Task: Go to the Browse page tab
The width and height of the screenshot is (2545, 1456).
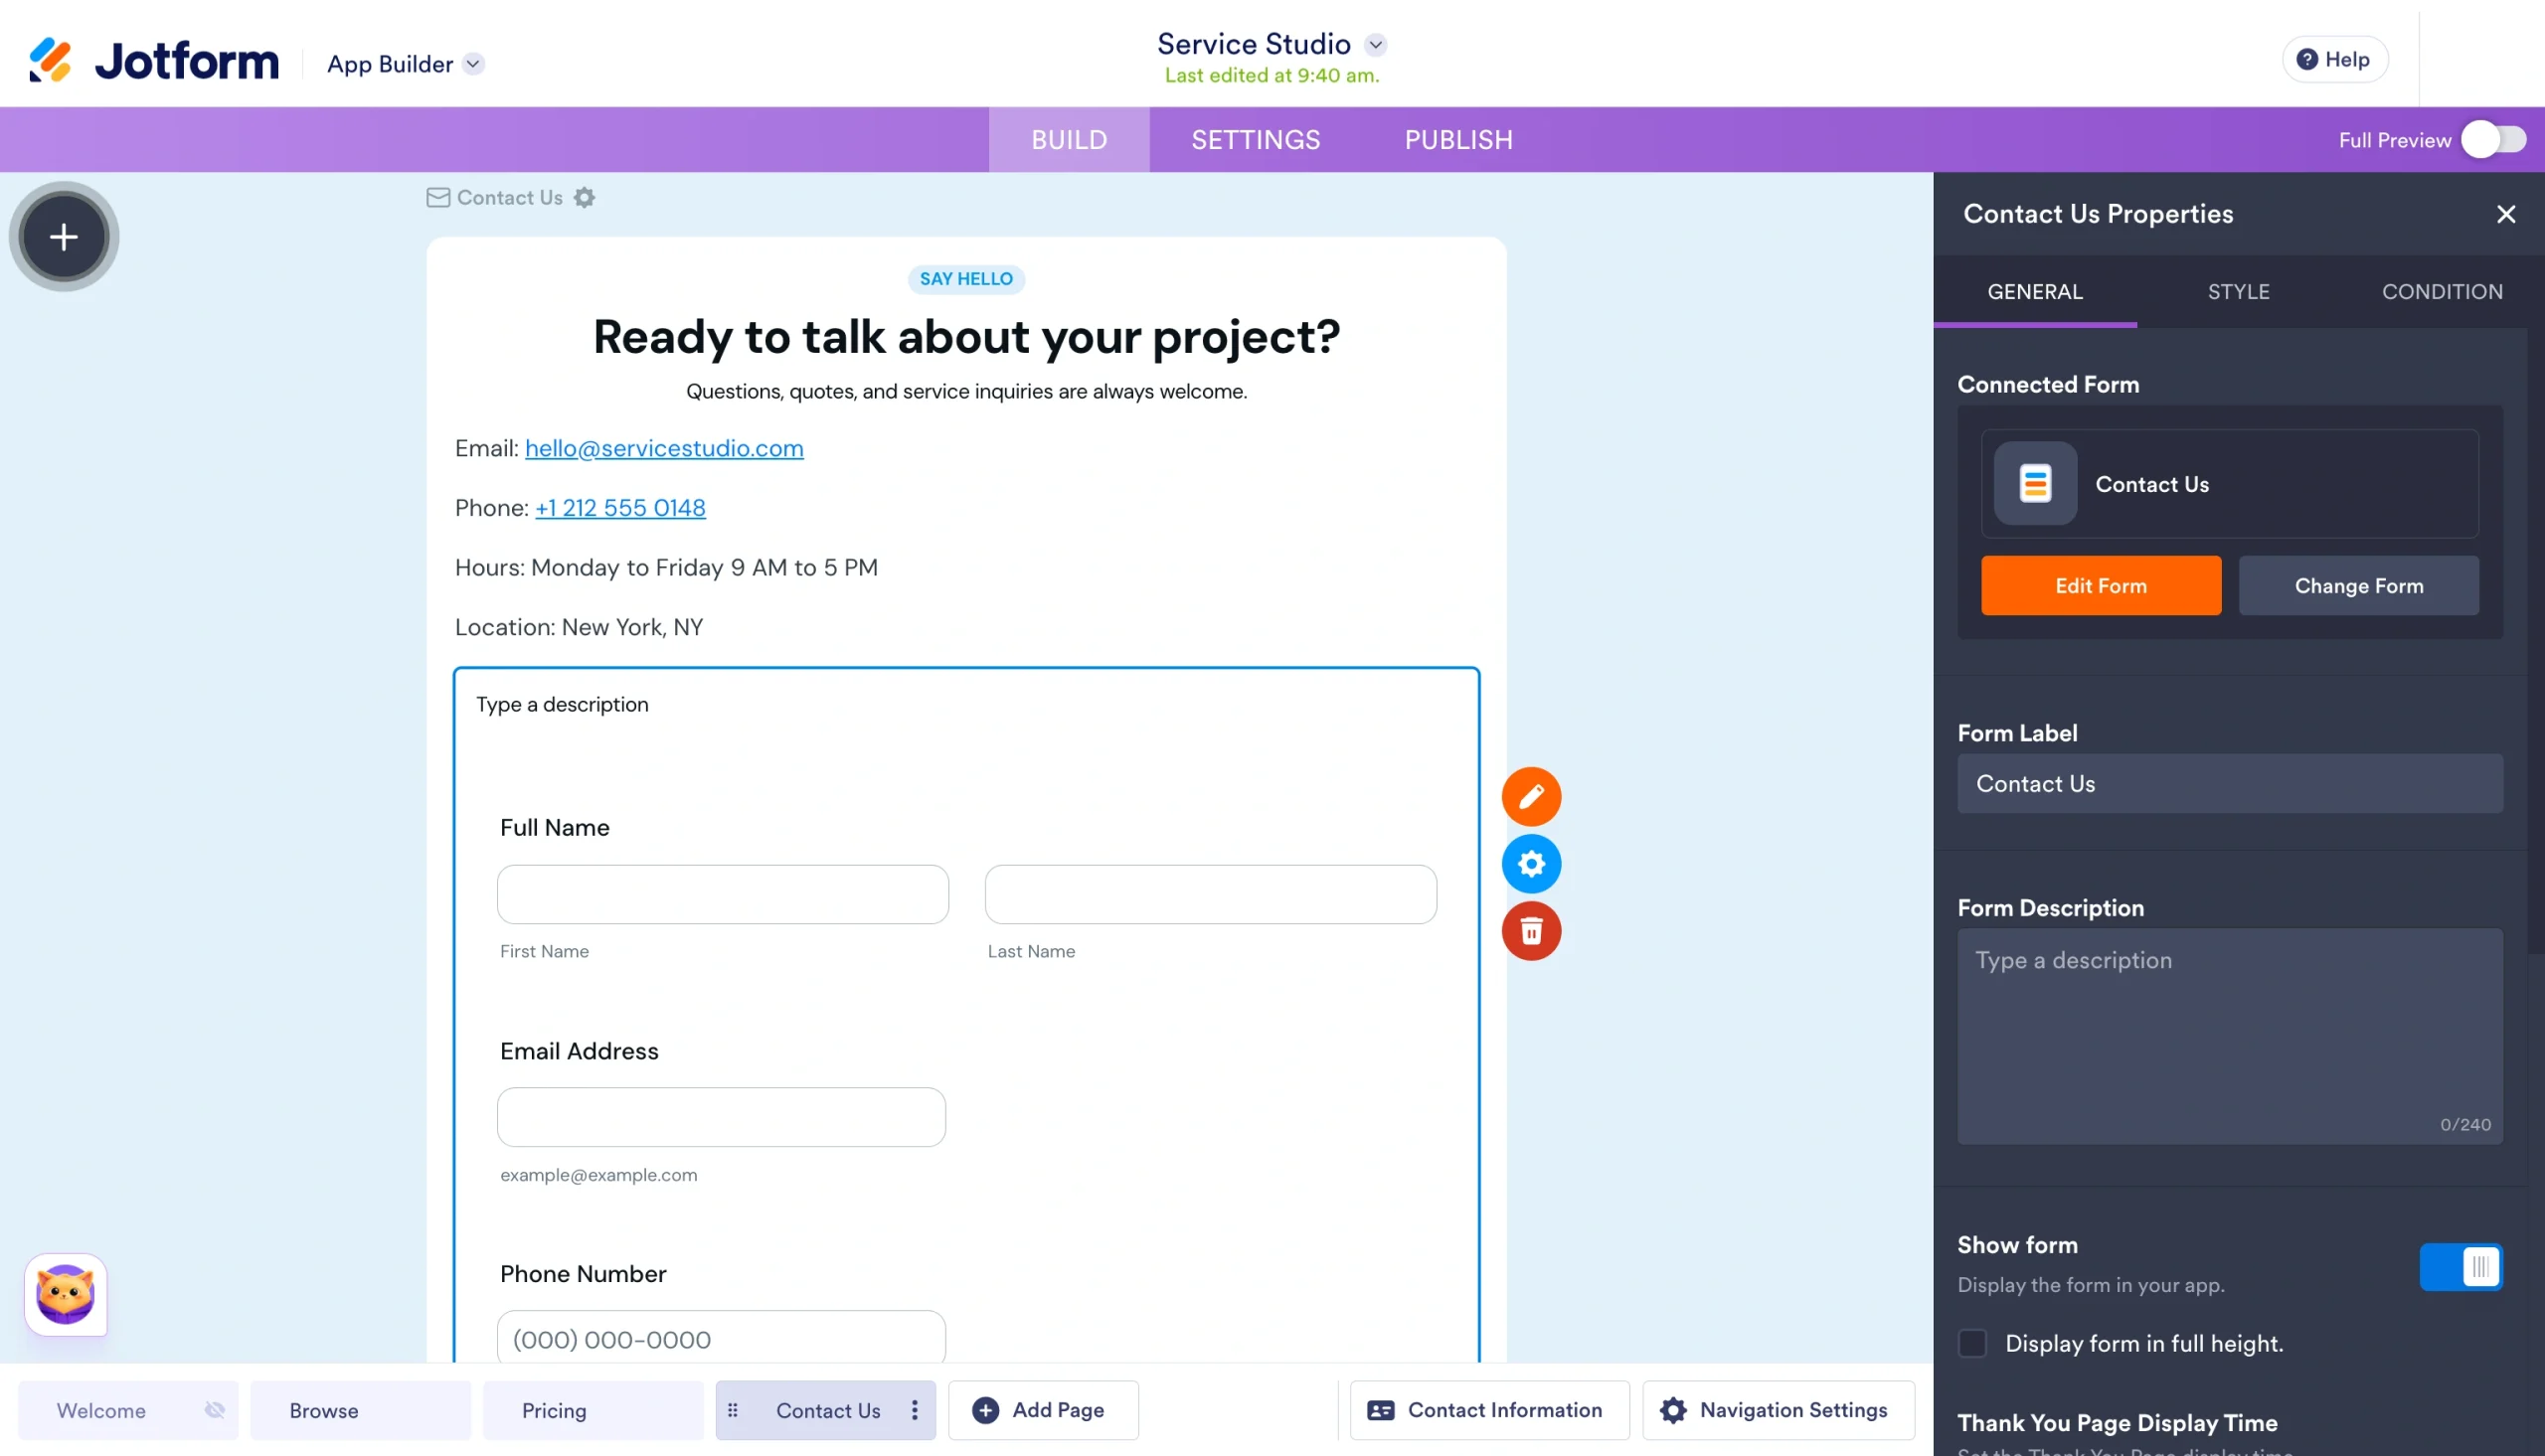Action: click(360, 1410)
